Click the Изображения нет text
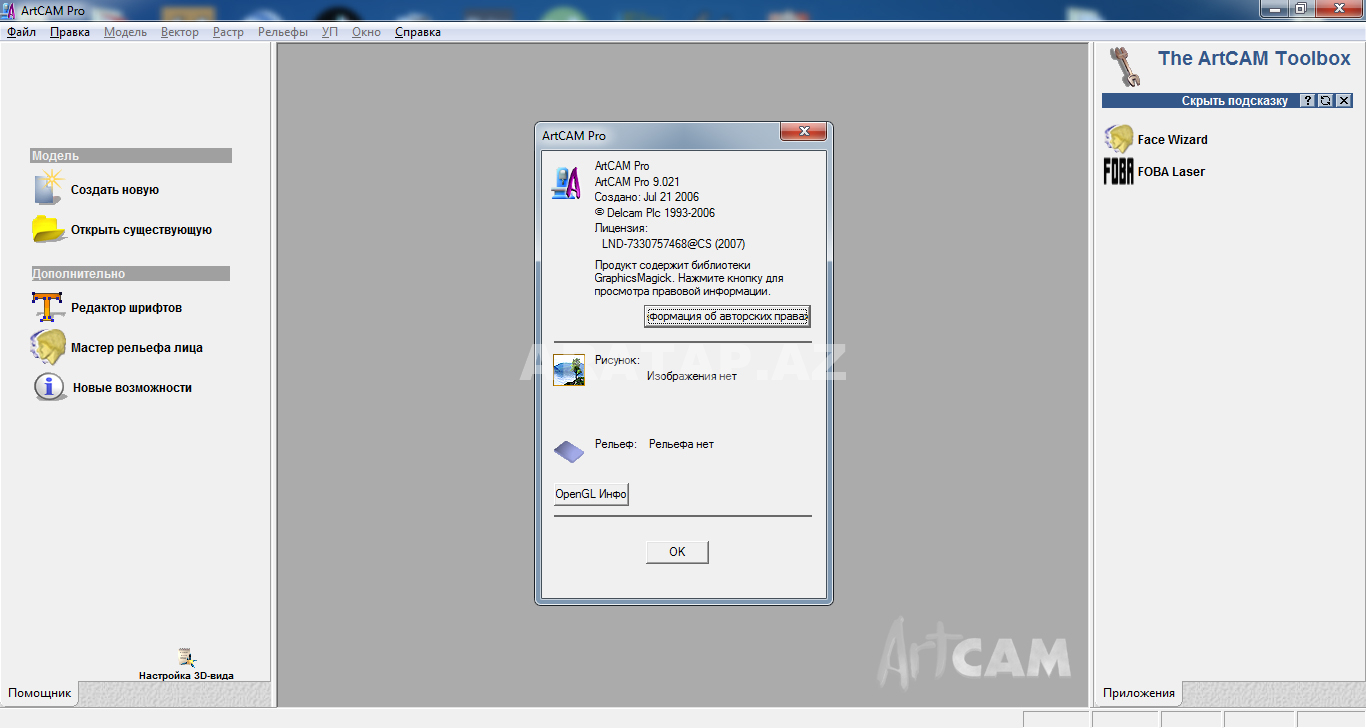The height and width of the screenshot is (728, 1366). (692, 376)
